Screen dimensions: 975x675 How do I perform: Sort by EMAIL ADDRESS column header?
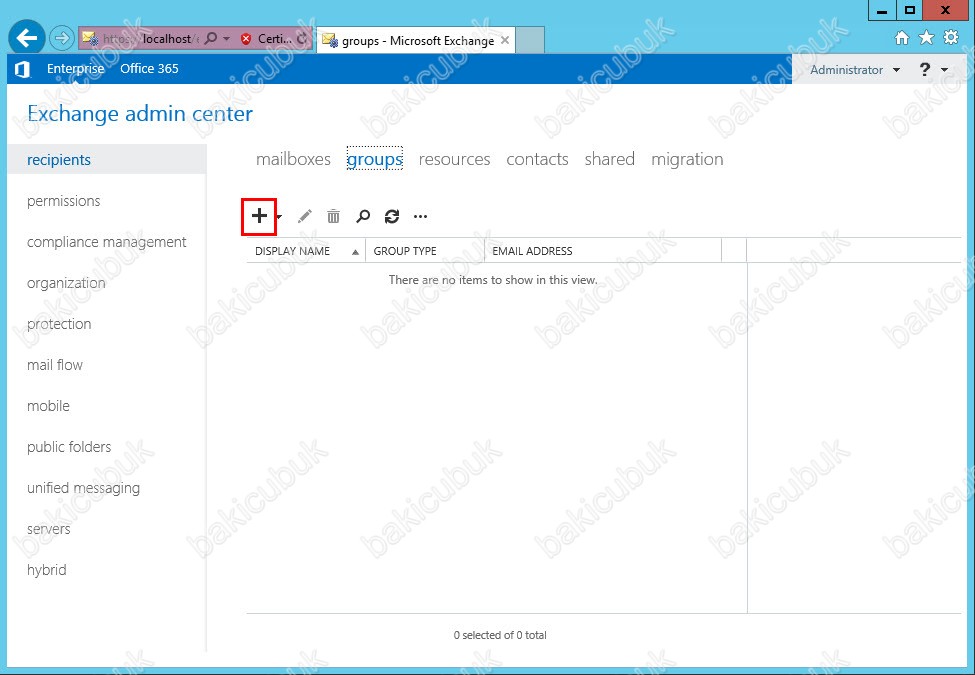(x=603, y=251)
